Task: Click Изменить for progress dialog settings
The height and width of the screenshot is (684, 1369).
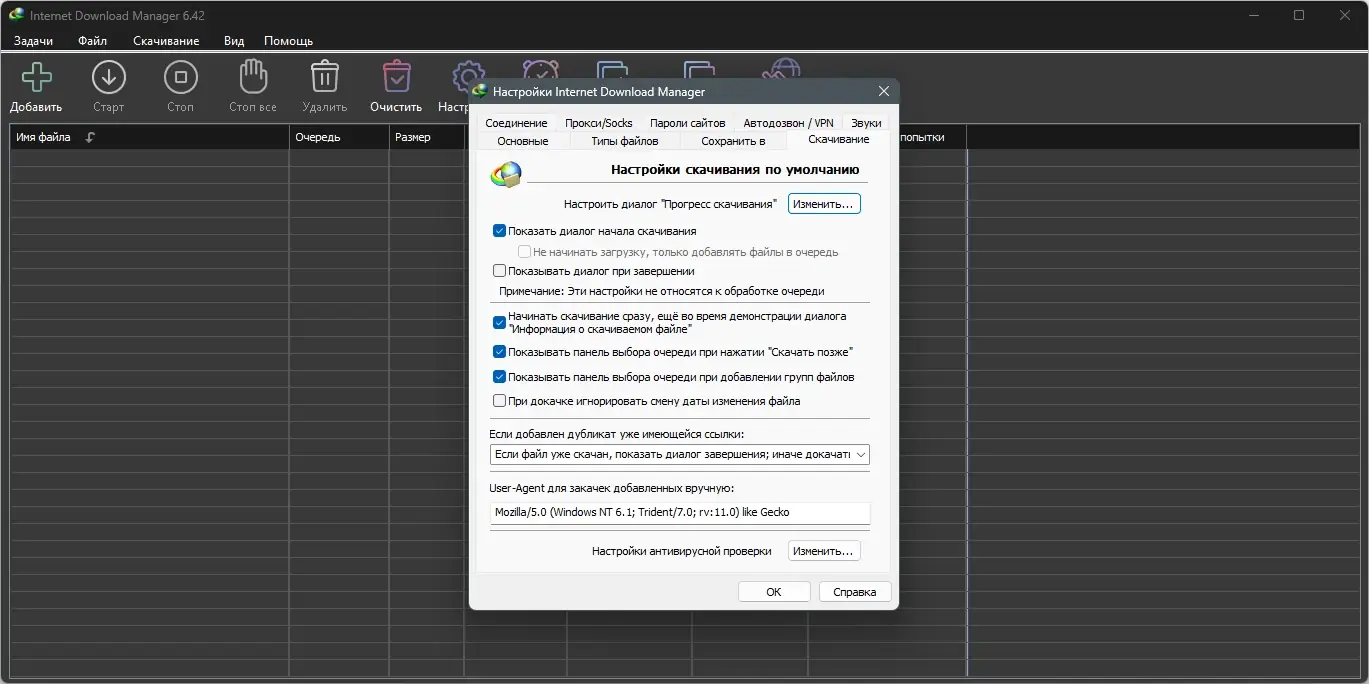Action: click(x=824, y=204)
